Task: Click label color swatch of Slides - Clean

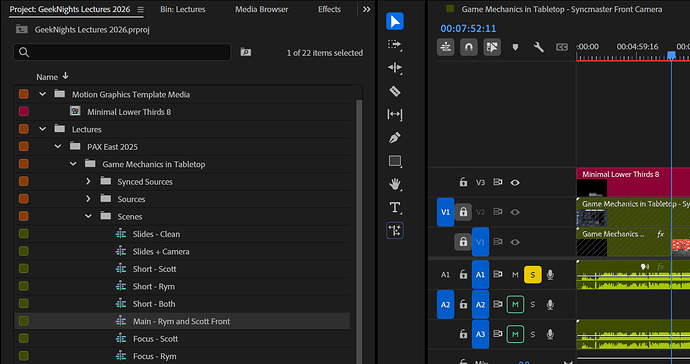Action: coord(24,234)
